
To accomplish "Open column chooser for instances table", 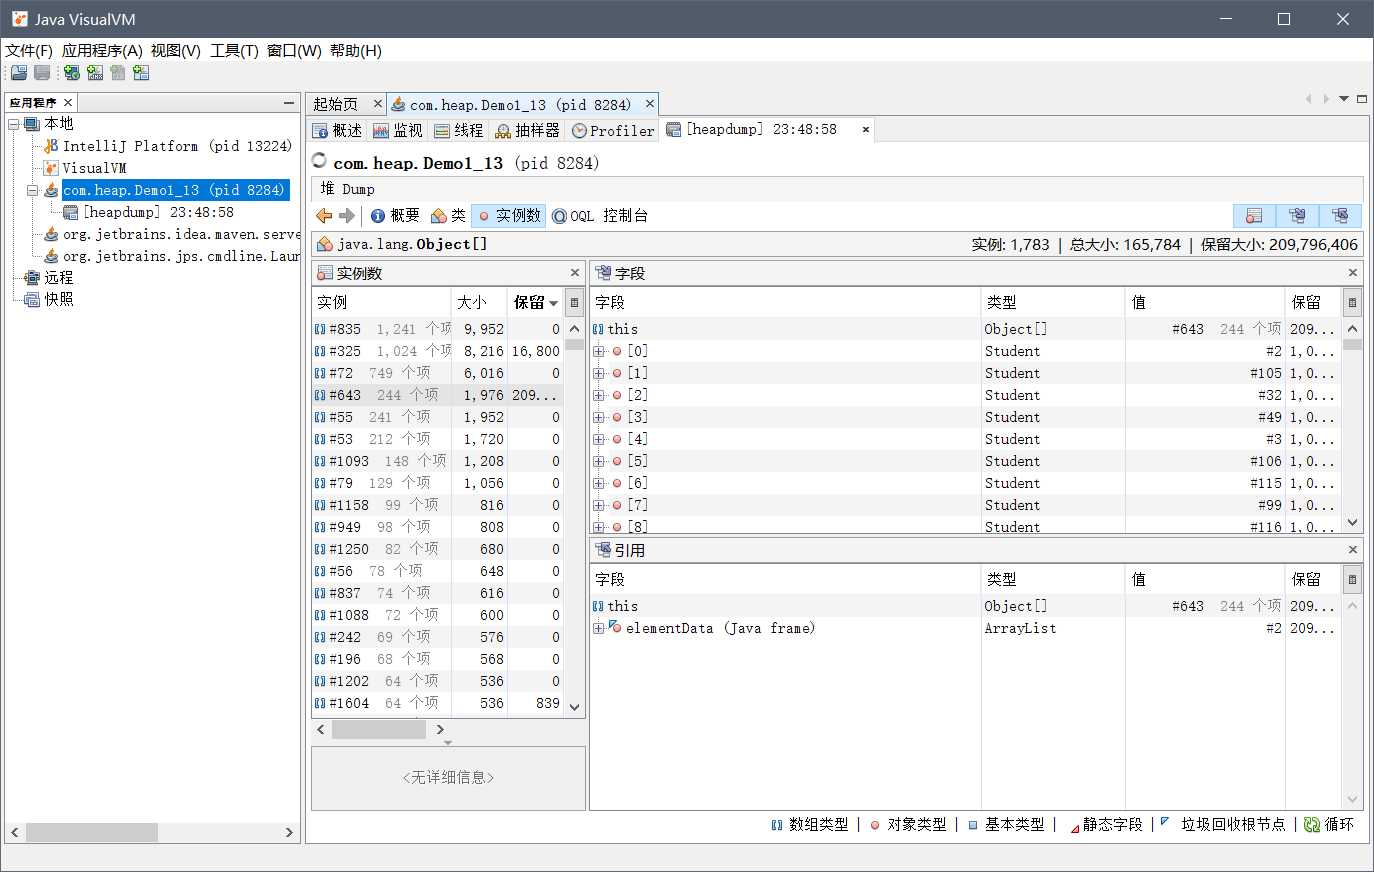I will [574, 302].
